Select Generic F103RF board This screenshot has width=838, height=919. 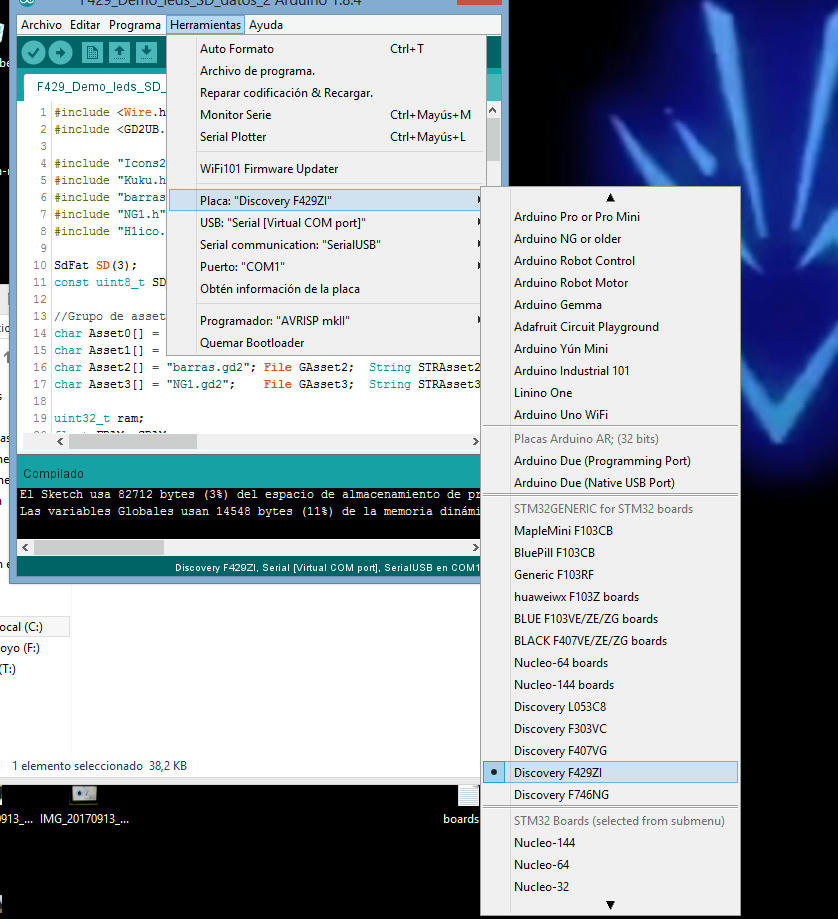click(x=610, y=574)
